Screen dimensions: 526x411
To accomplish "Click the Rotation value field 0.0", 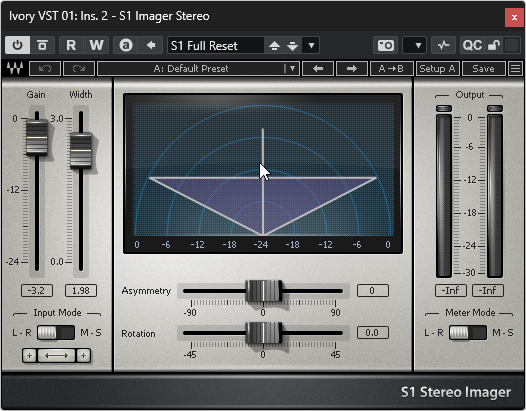I will pyautogui.click(x=373, y=332).
